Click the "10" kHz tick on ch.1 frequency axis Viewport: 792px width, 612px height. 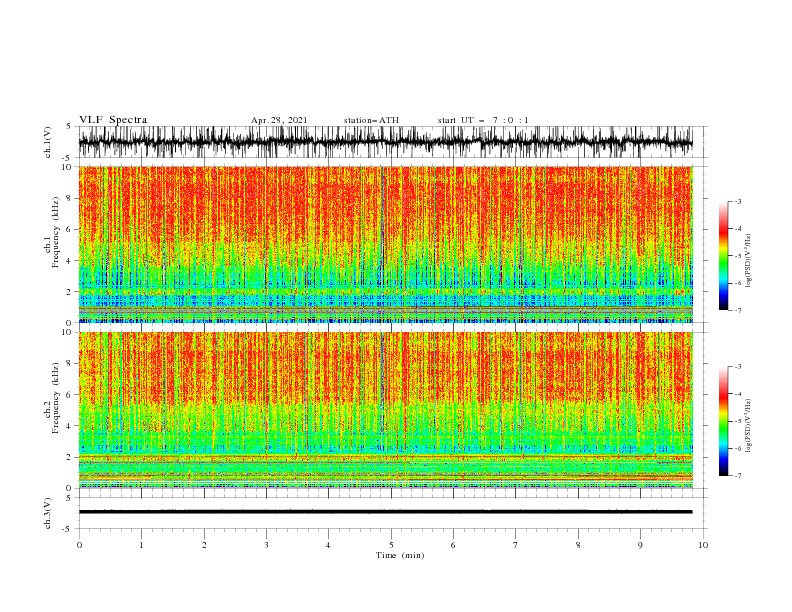69,167
